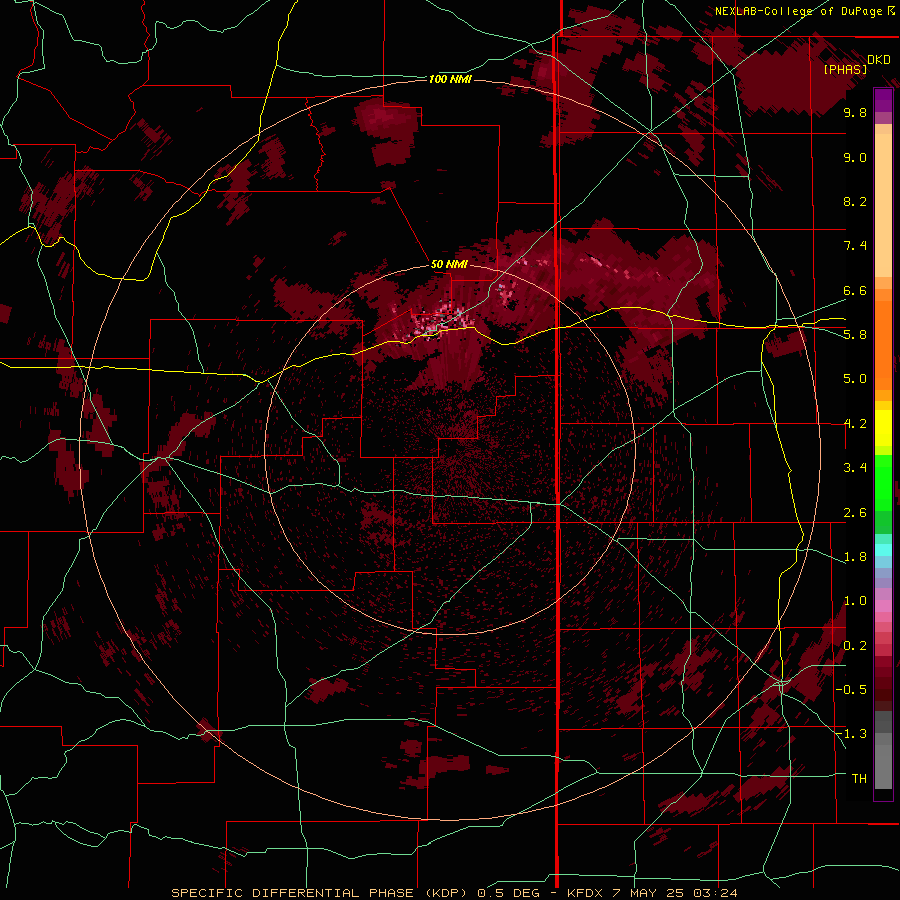Click the 5.0 value on the scale
This screenshot has width=900, height=900.
[855, 379]
